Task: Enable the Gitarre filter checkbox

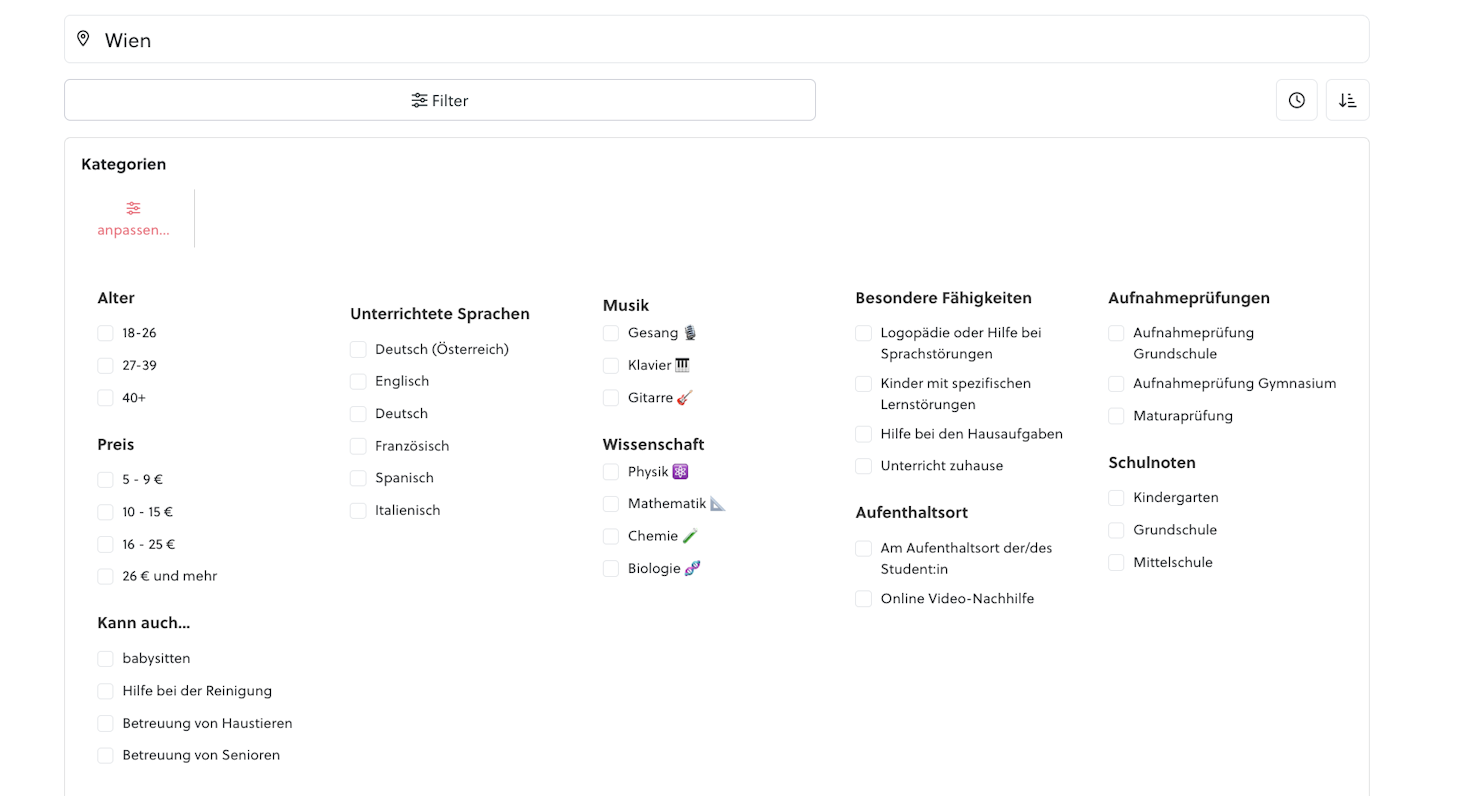Action: (x=611, y=398)
